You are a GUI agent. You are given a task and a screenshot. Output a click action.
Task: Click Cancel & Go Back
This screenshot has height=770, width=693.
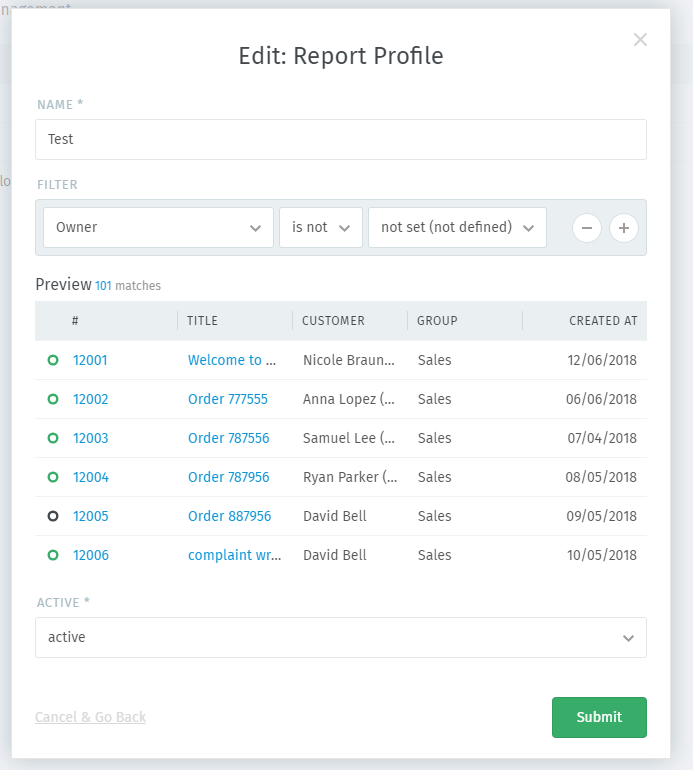[x=90, y=717]
